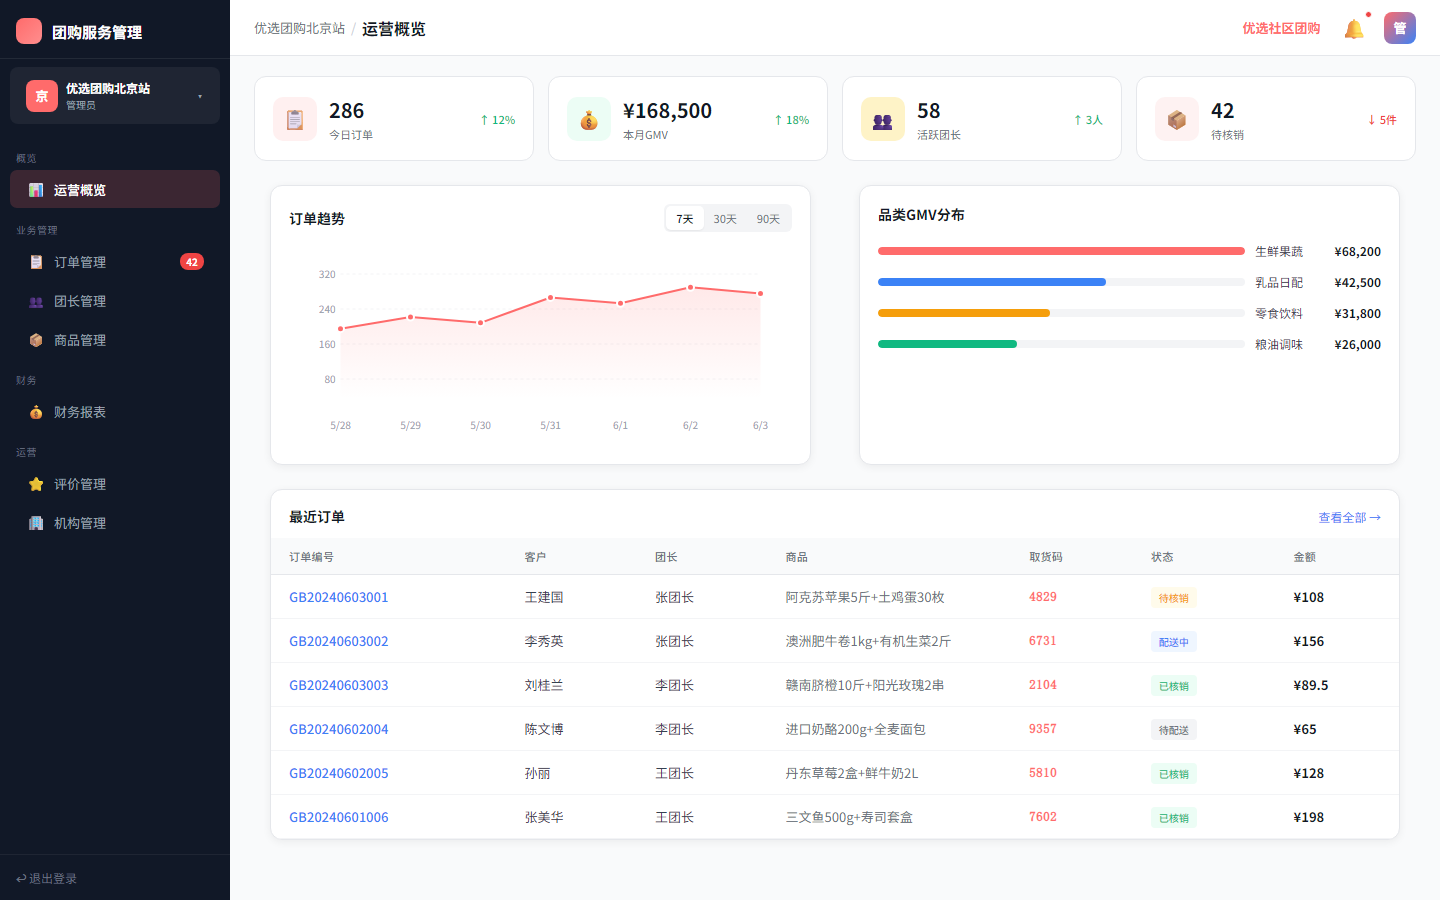Click the 今日订单 clipboard icon
This screenshot has height=900, width=1440.
295,120
